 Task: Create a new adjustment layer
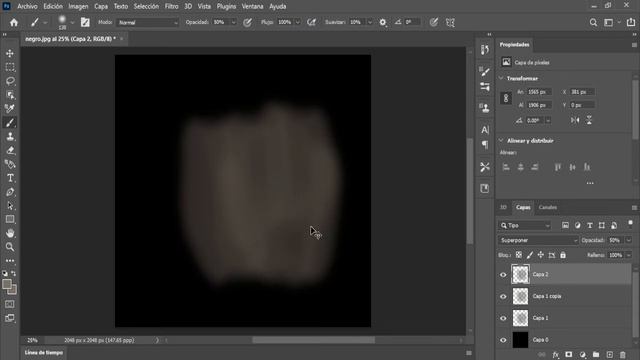(x=582, y=355)
